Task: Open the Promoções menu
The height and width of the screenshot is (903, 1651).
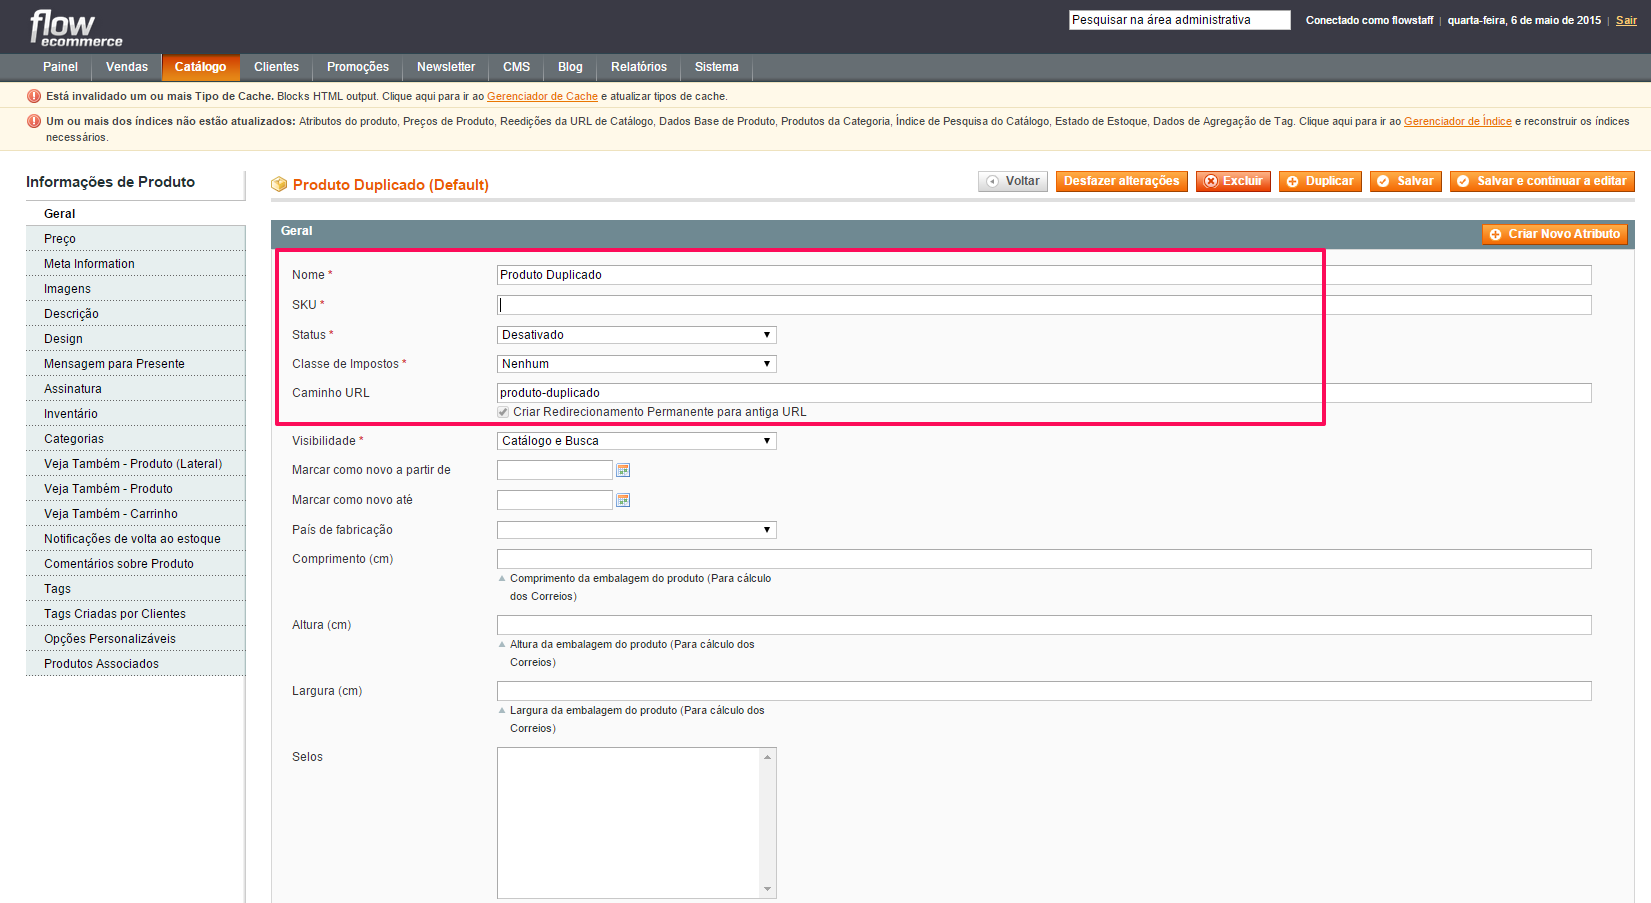Action: [358, 67]
